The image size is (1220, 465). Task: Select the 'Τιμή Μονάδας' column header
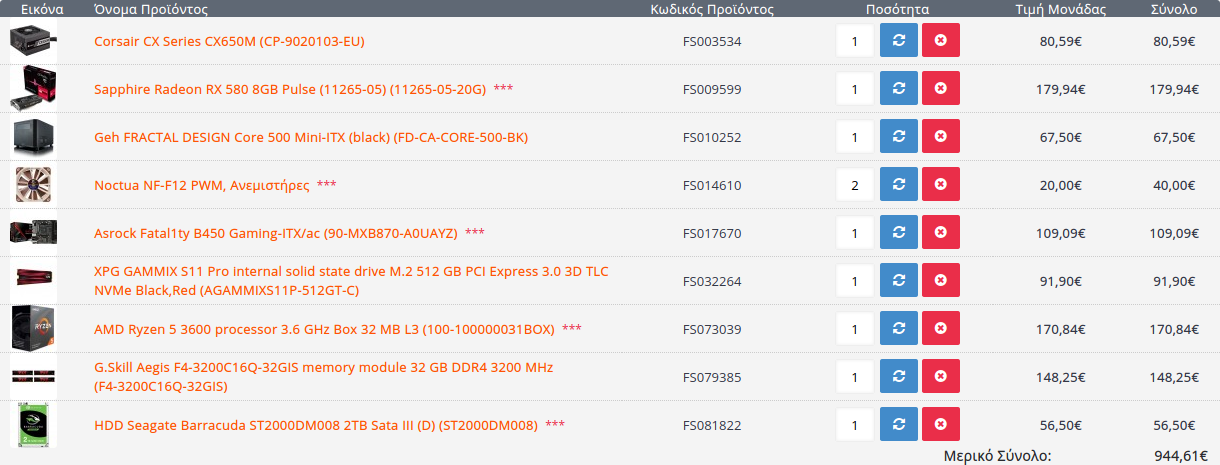point(1061,9)
